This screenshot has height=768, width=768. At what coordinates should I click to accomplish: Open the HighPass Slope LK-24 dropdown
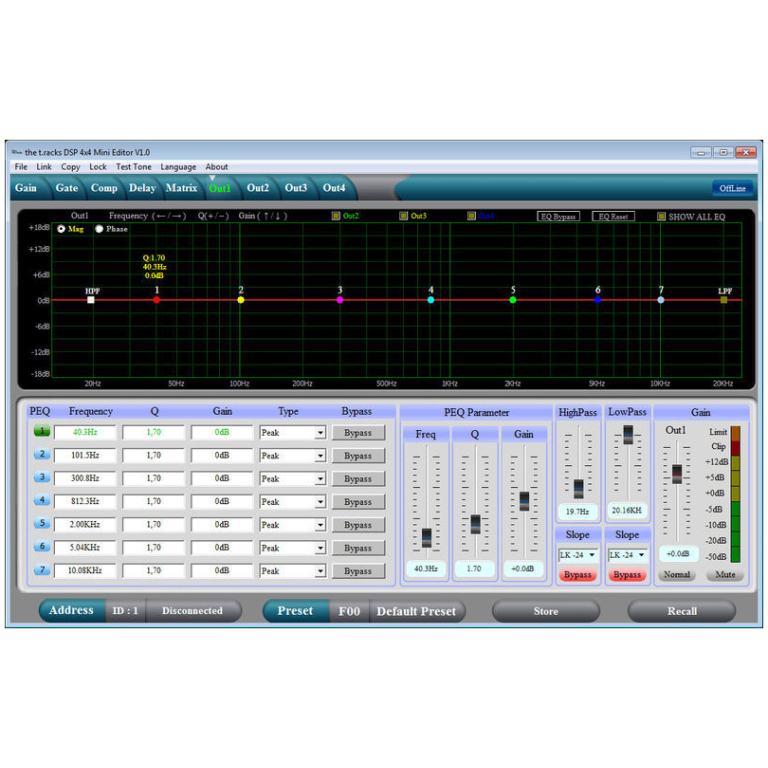pyautogui.click(x=578, y=555)
